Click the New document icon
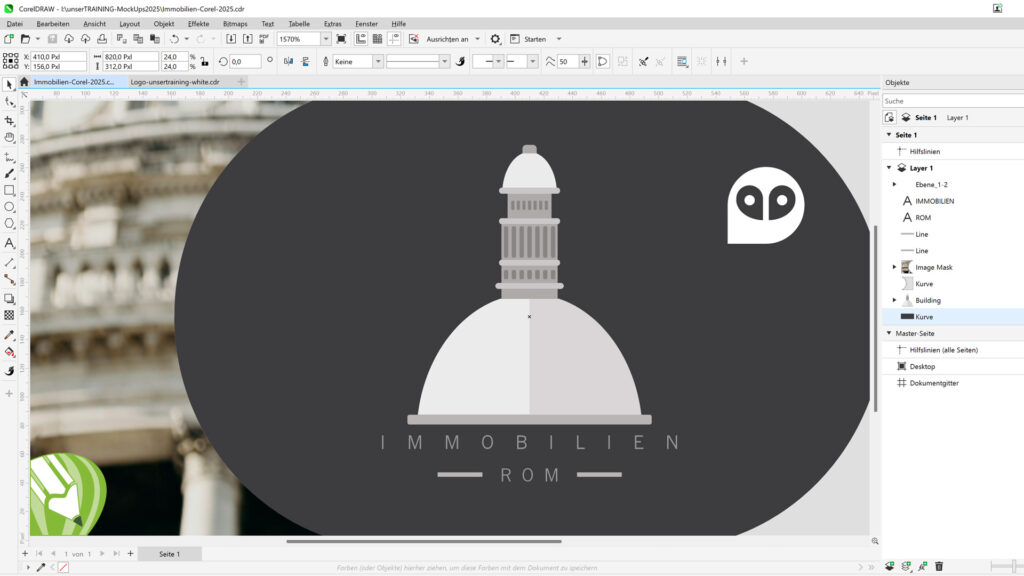Screen dimensions: 1024x576 (x=8, y=39)
